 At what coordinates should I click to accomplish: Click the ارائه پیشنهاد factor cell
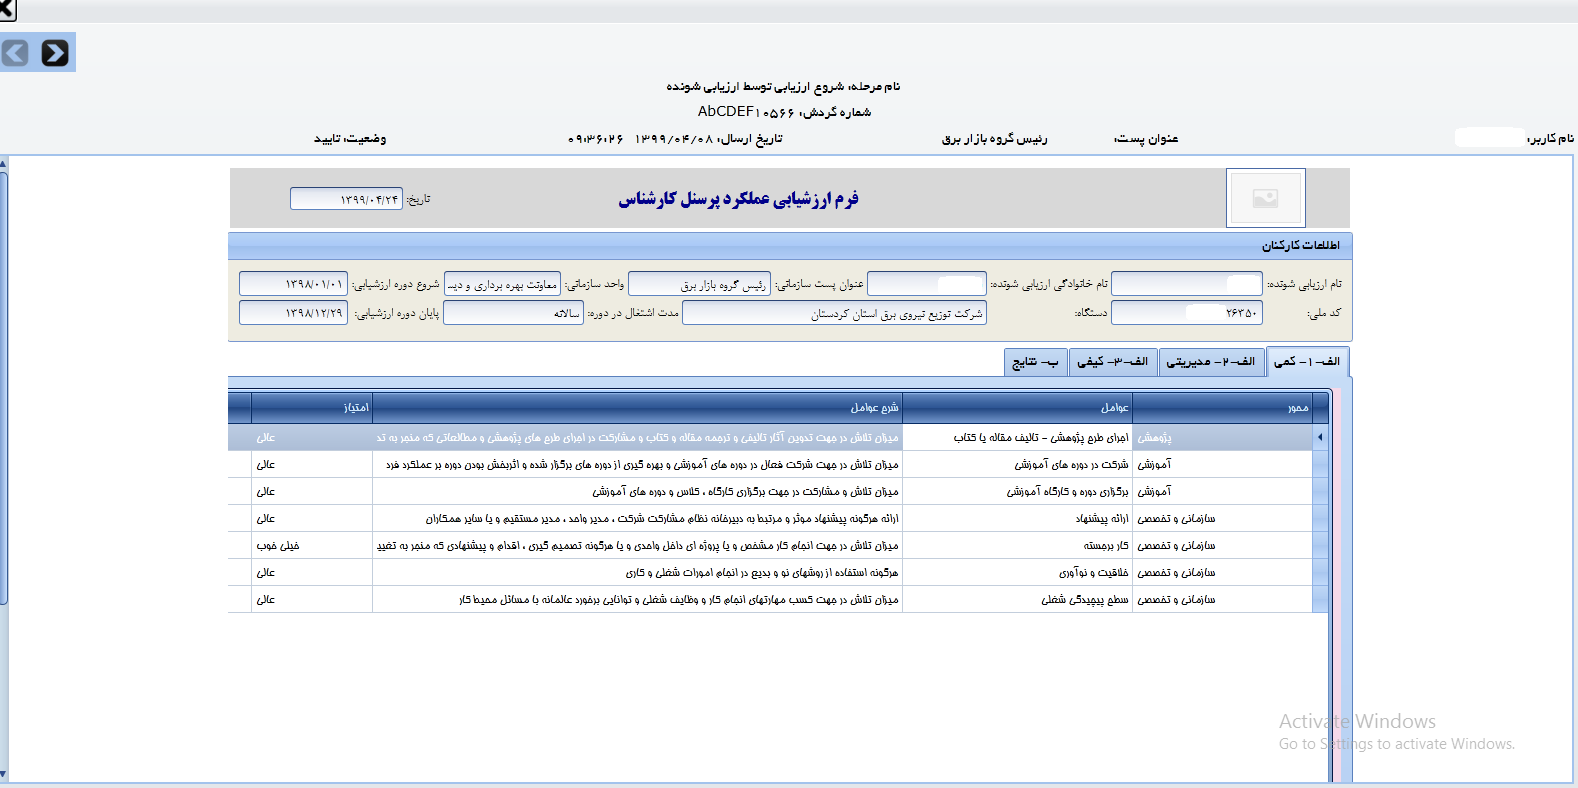point(1017,518)
